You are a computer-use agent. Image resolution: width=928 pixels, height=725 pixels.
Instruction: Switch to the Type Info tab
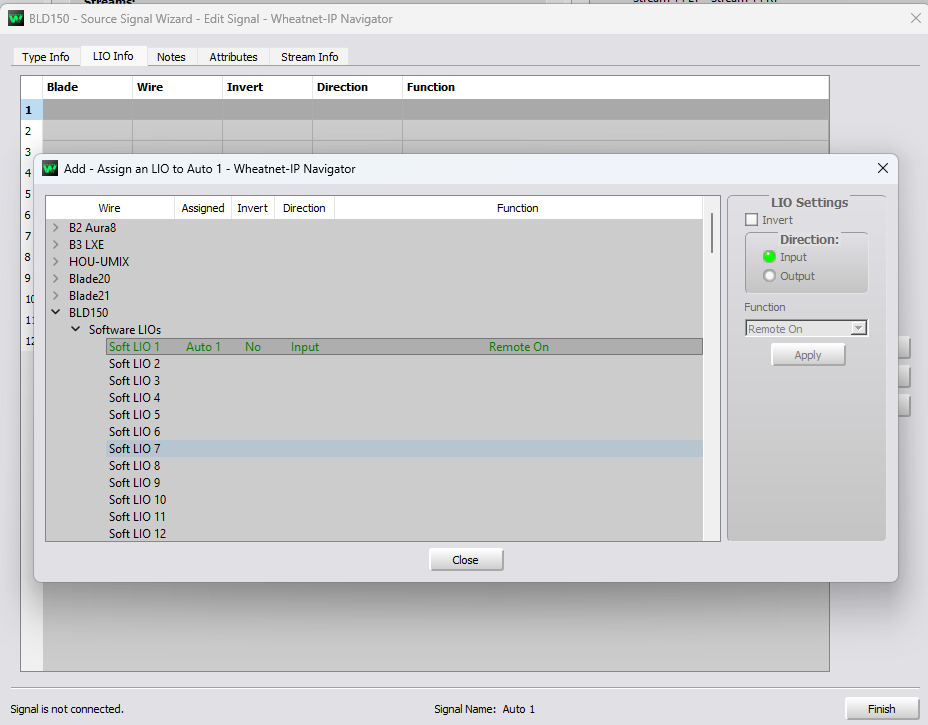(46, 57)
